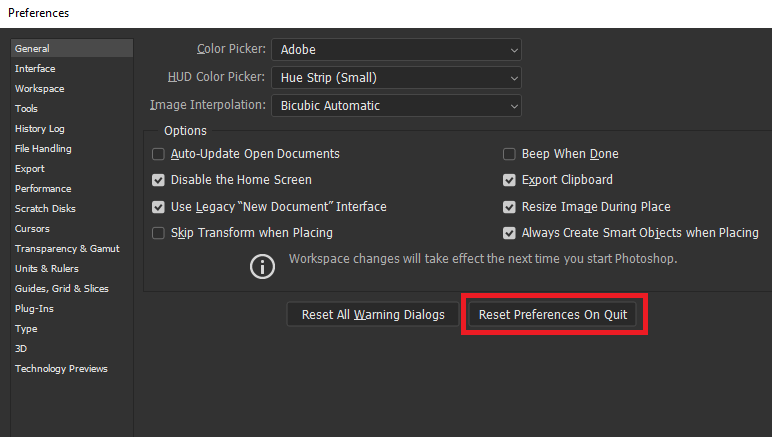Select the General preferences category

(72, 48)
